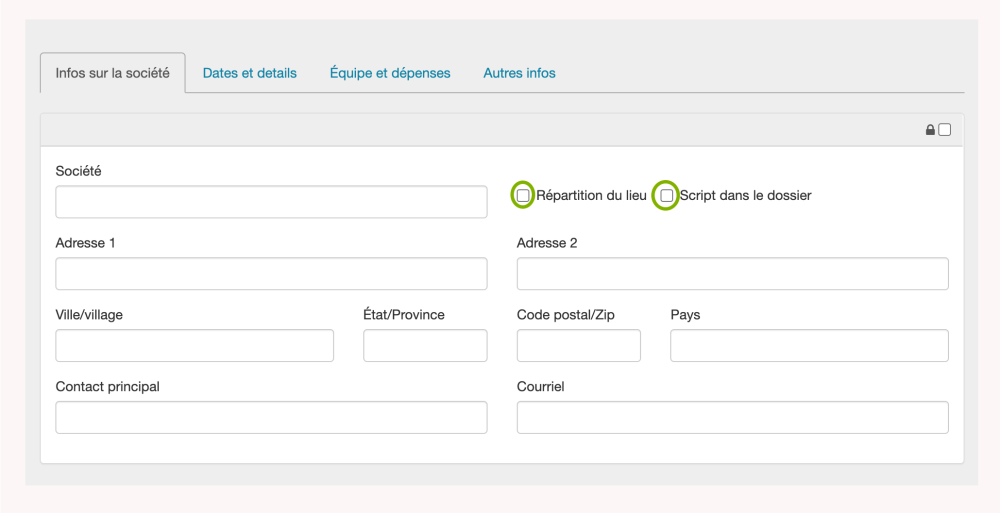Click the padlock icon in panel header
This screenshot has height=513, width=1000.
point(930,130)
